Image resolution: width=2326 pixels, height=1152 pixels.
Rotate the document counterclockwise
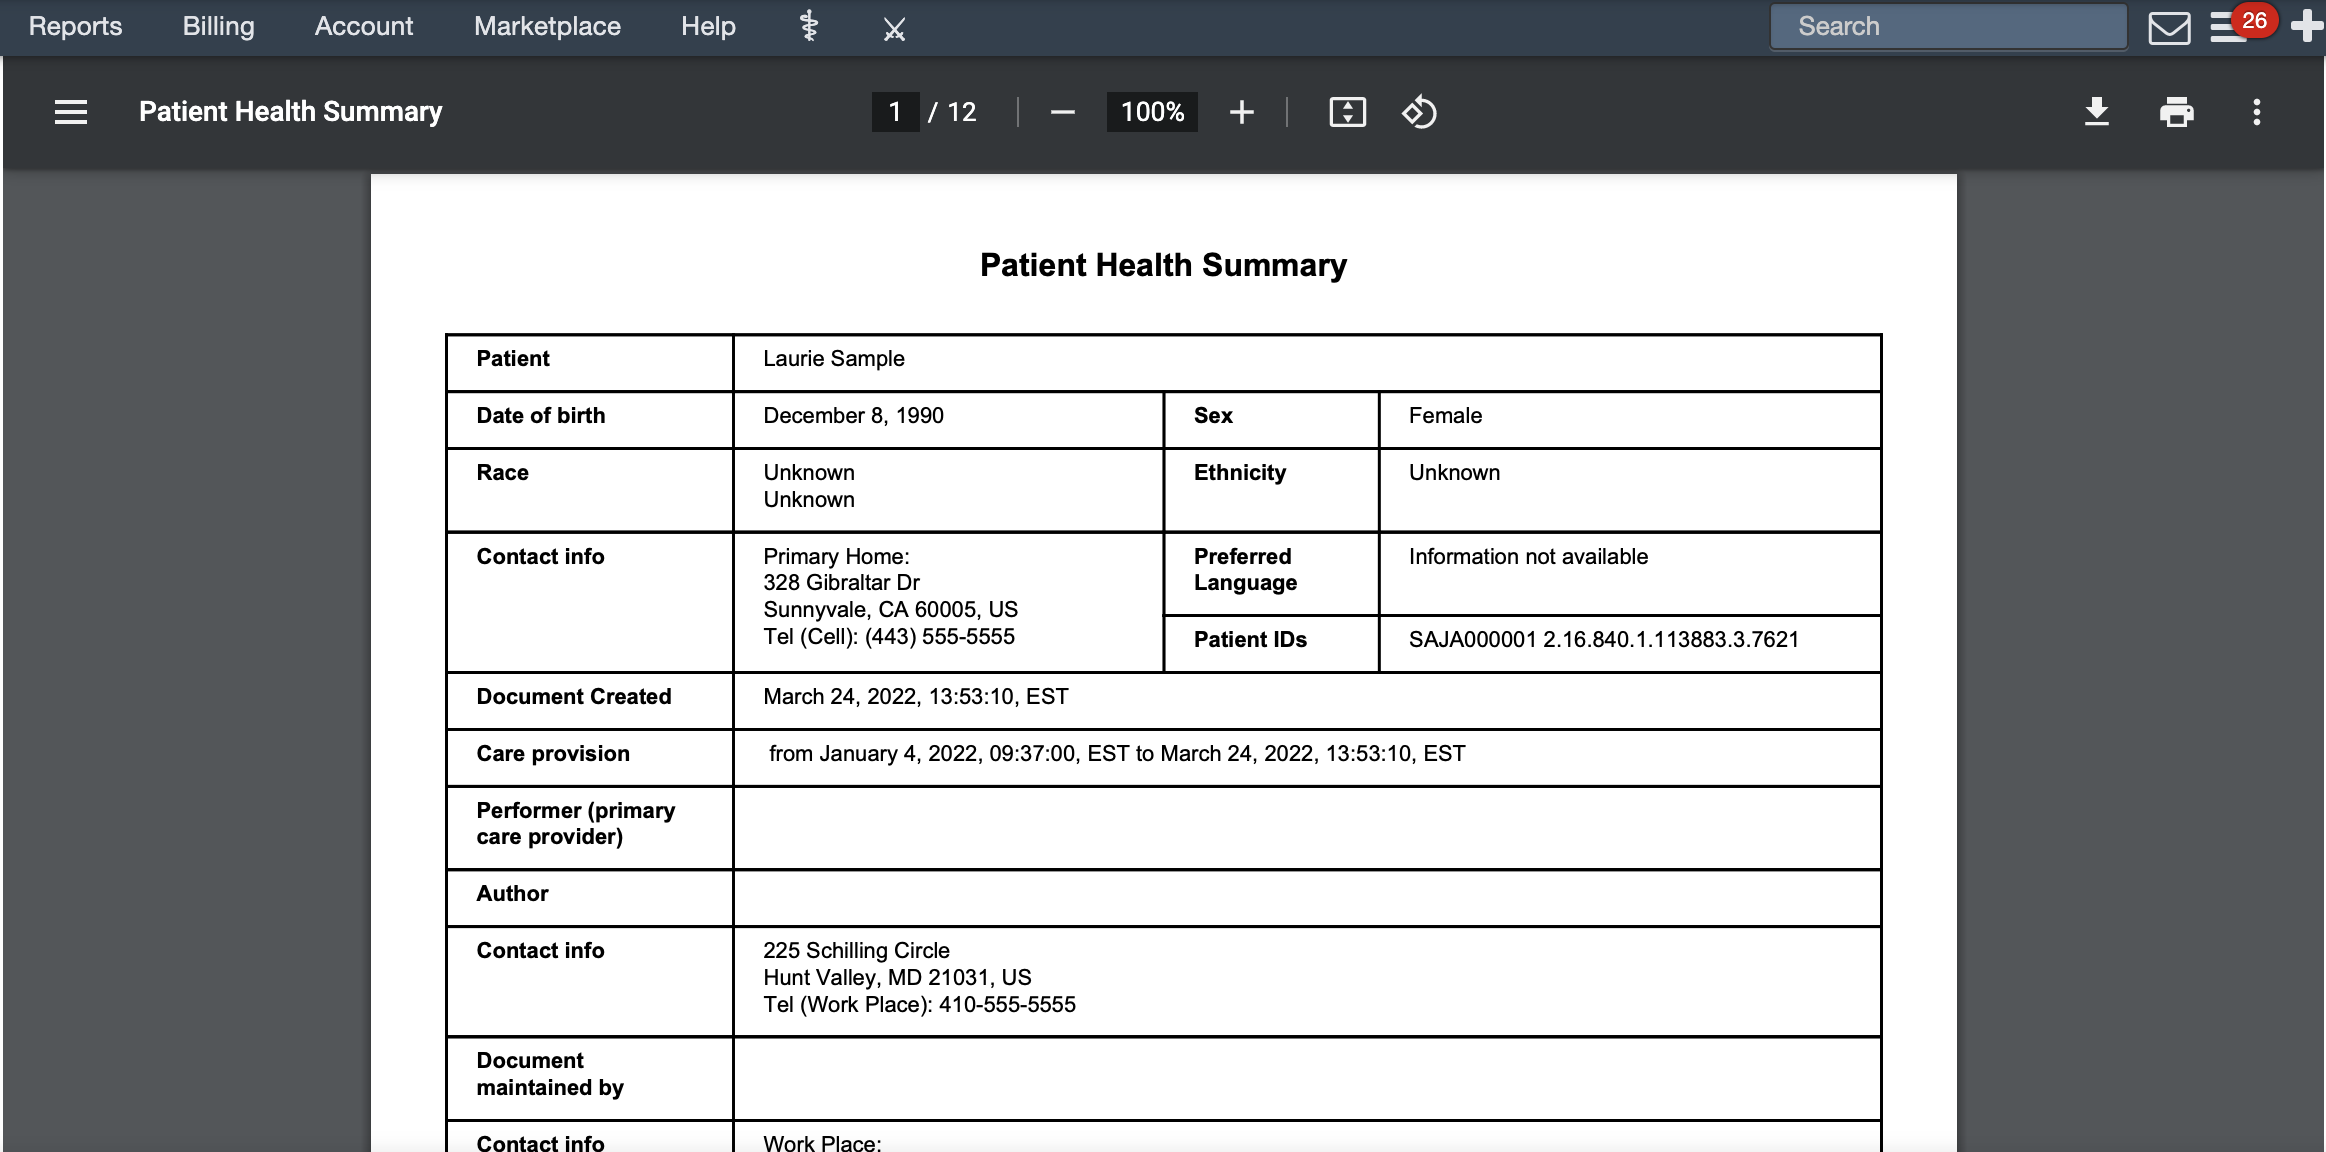pyautogui.click(x=1419, y=112)
